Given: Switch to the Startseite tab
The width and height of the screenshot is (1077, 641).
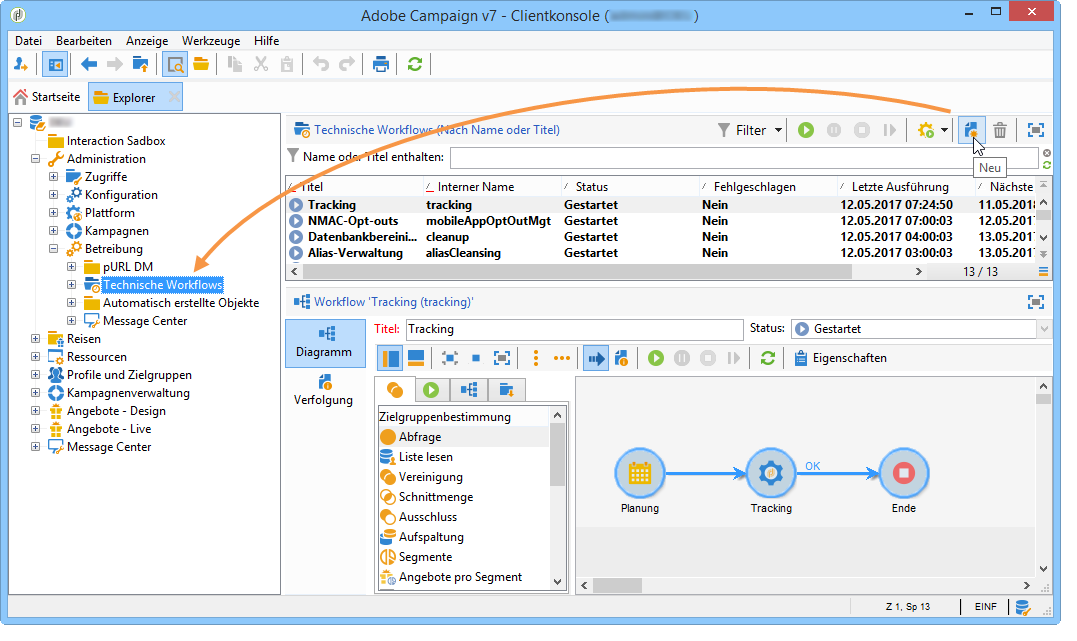Looking at the screenshot, I should point(47,97).
